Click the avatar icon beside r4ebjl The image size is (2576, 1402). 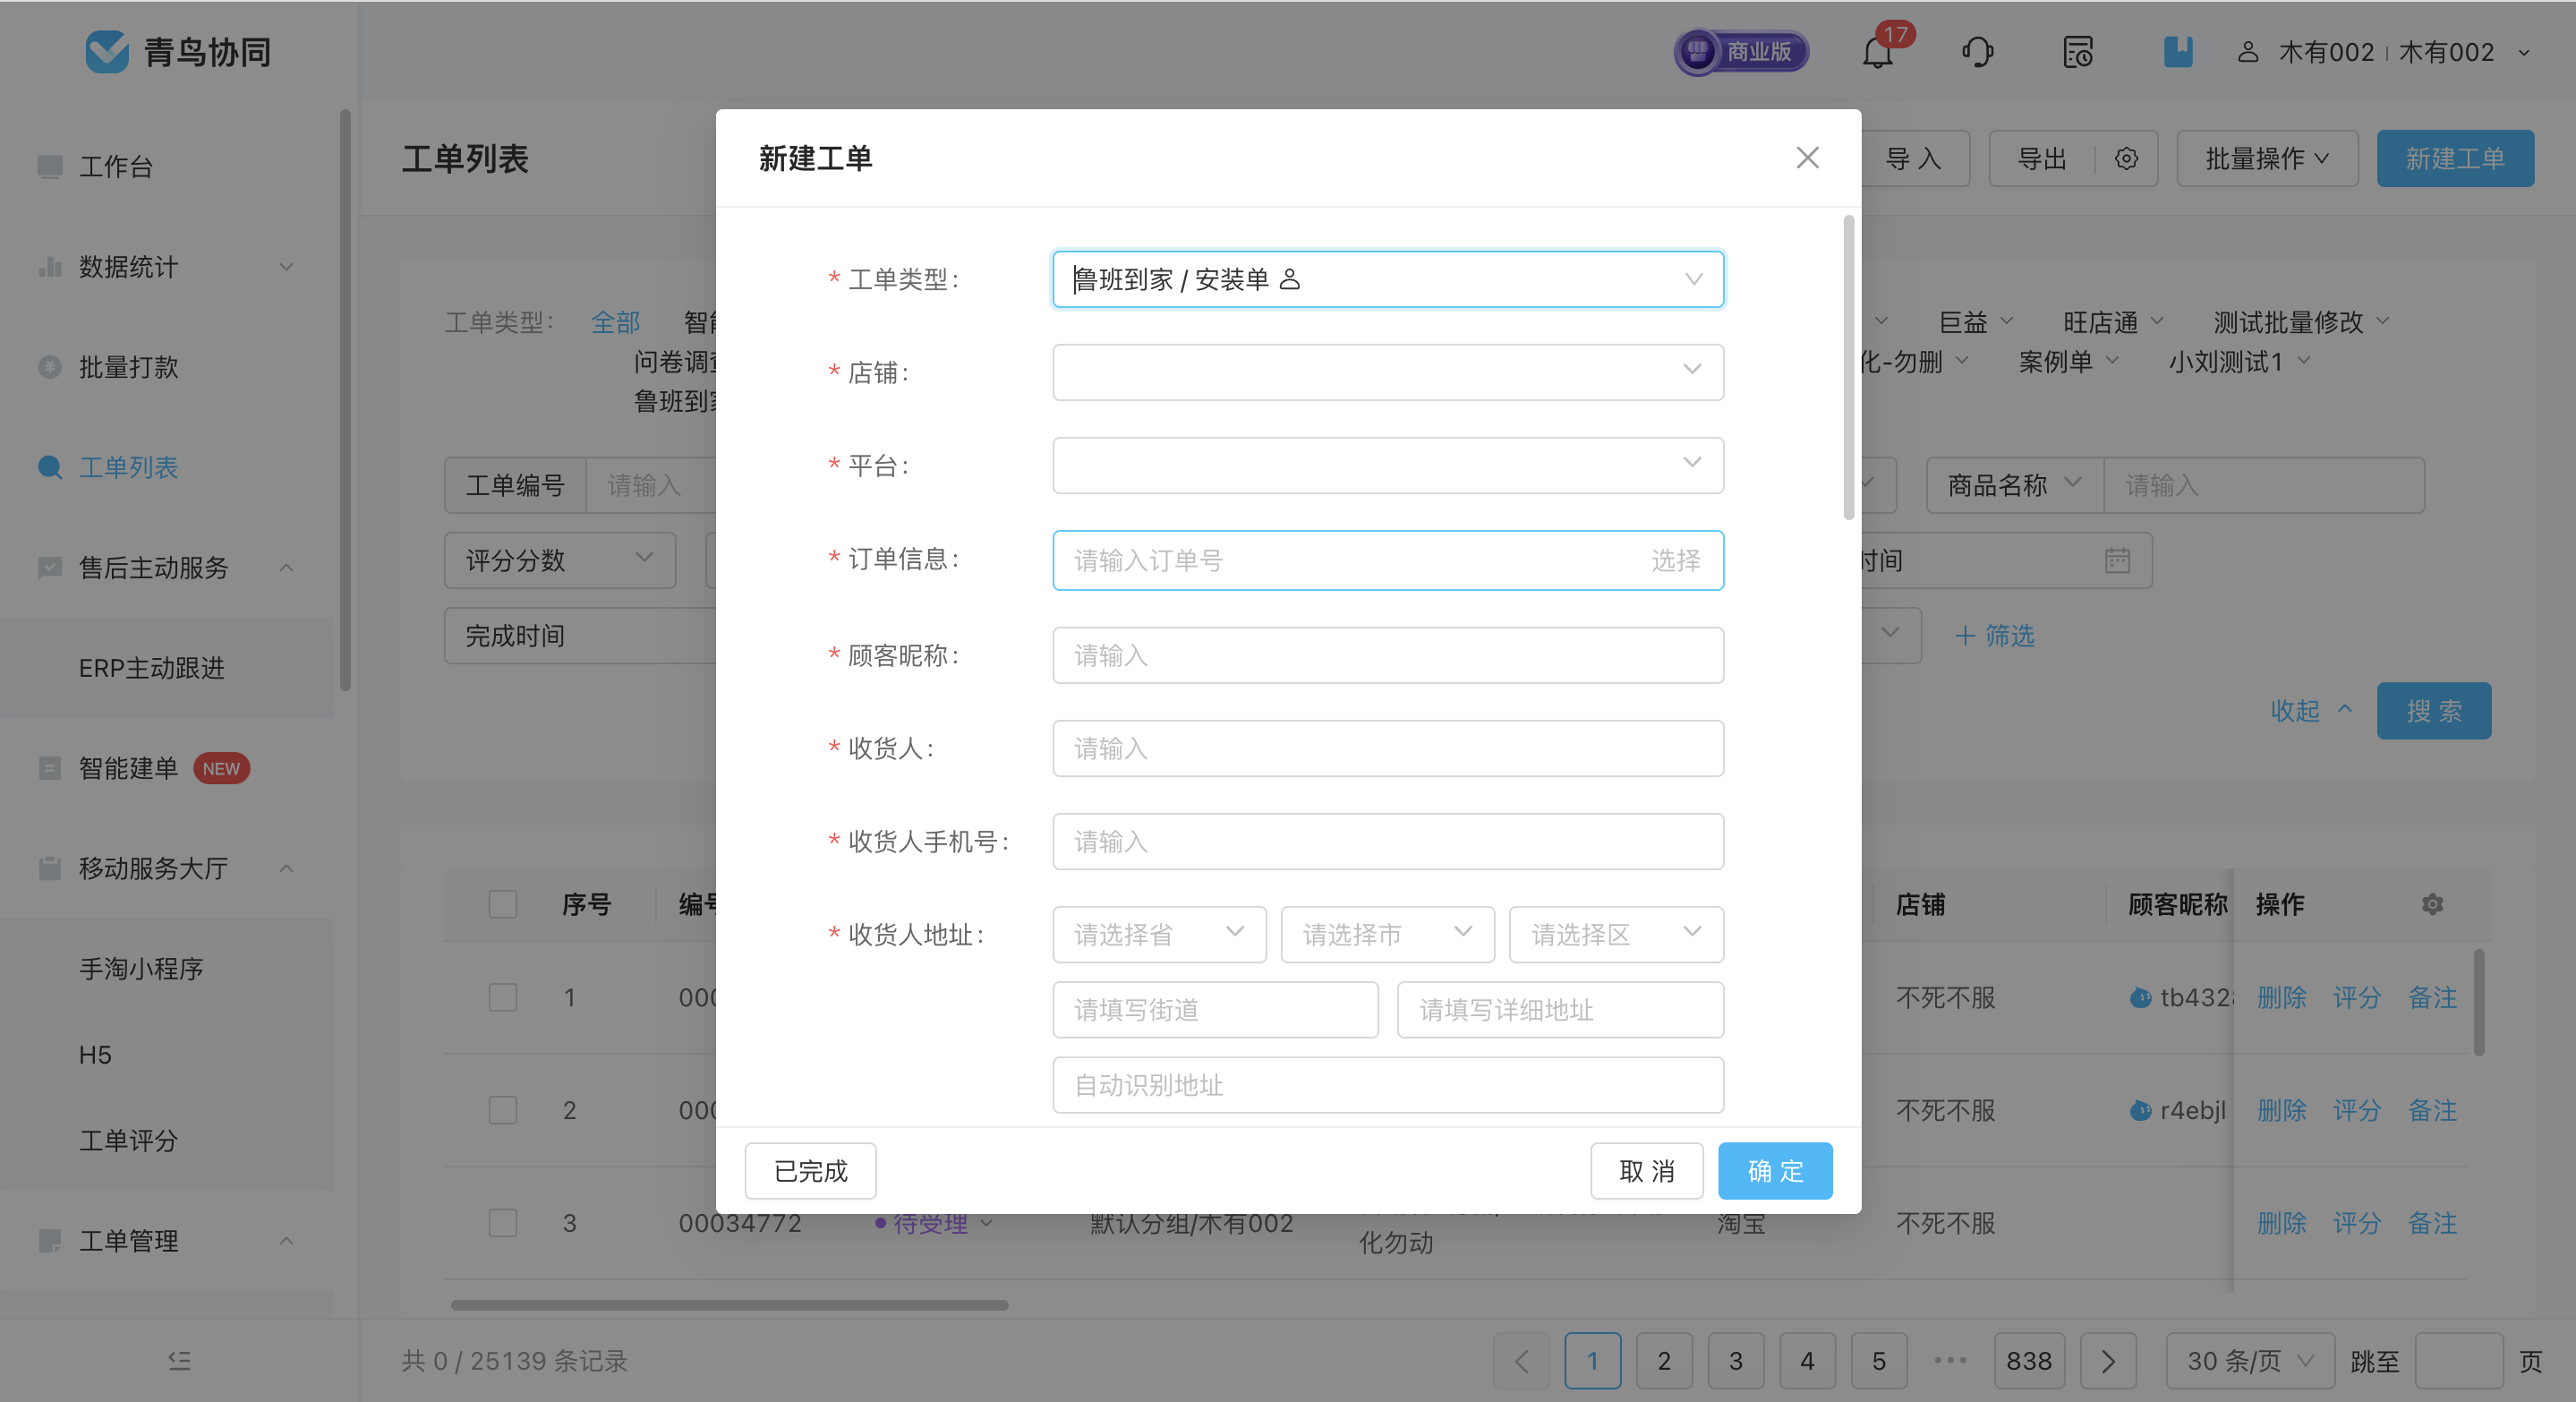pyautogui.click(x=2140, y=1110)
